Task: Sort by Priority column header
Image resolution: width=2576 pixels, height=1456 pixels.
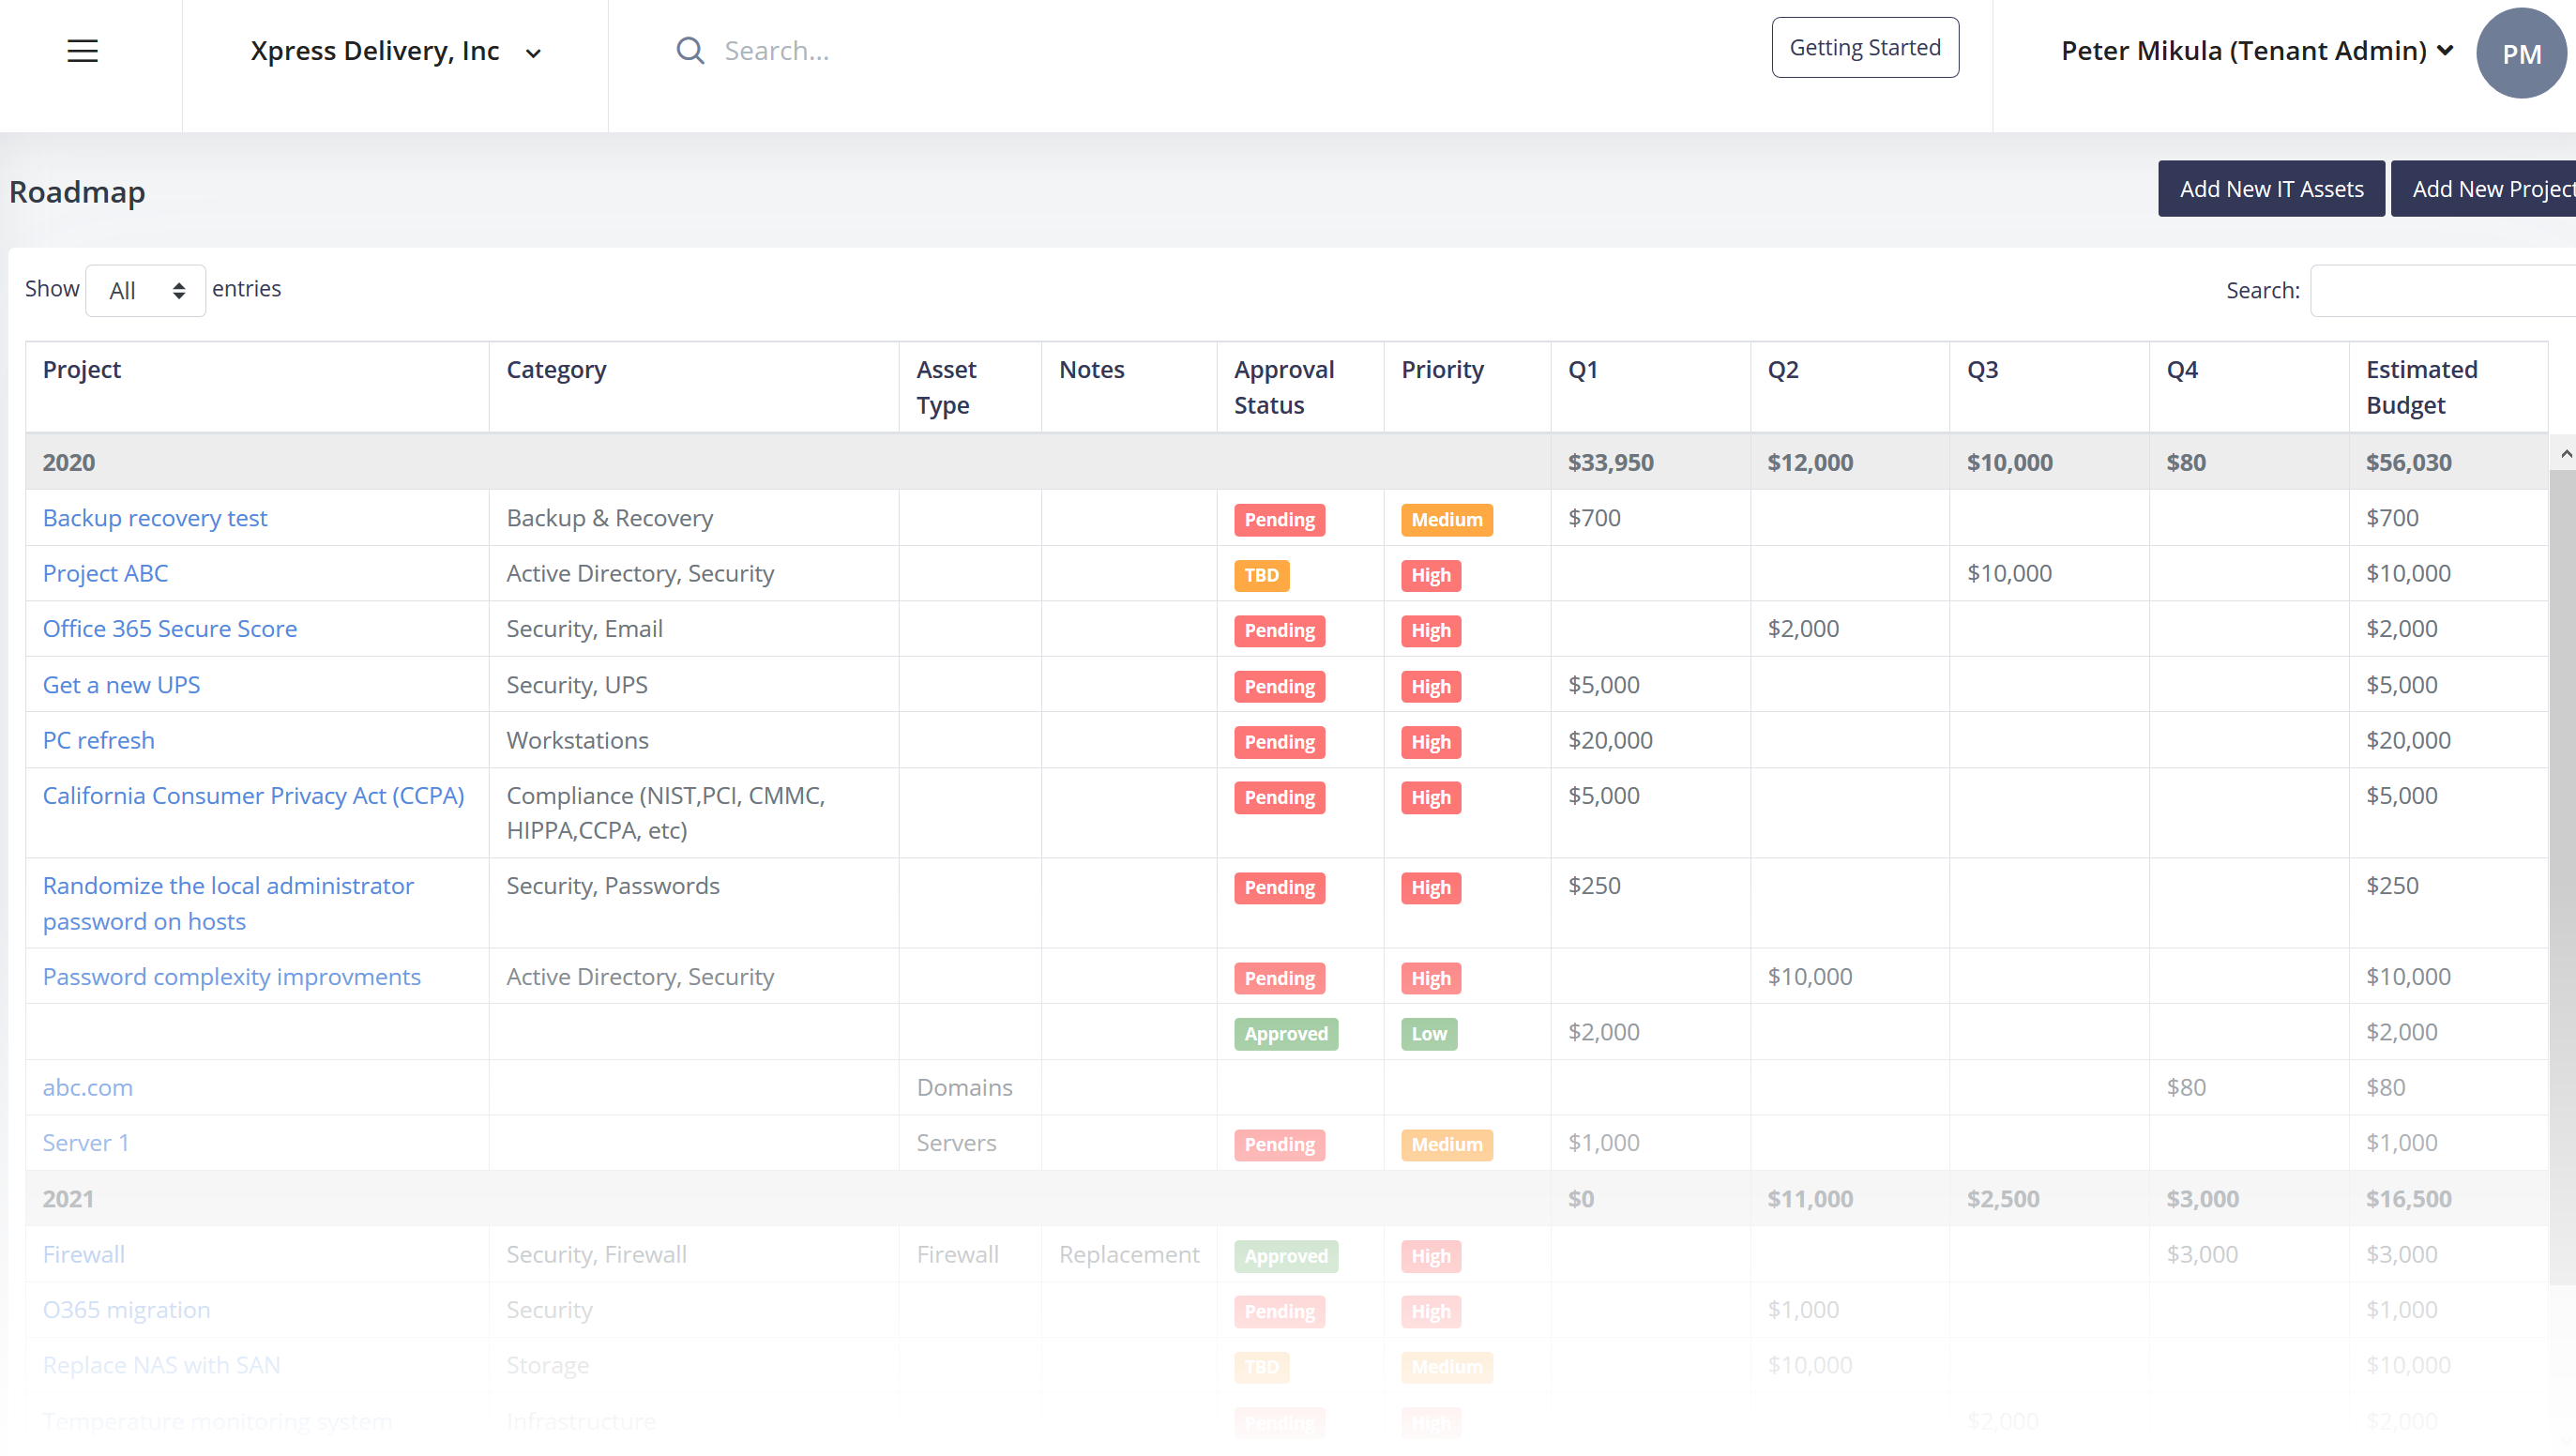Action: 1467,387
